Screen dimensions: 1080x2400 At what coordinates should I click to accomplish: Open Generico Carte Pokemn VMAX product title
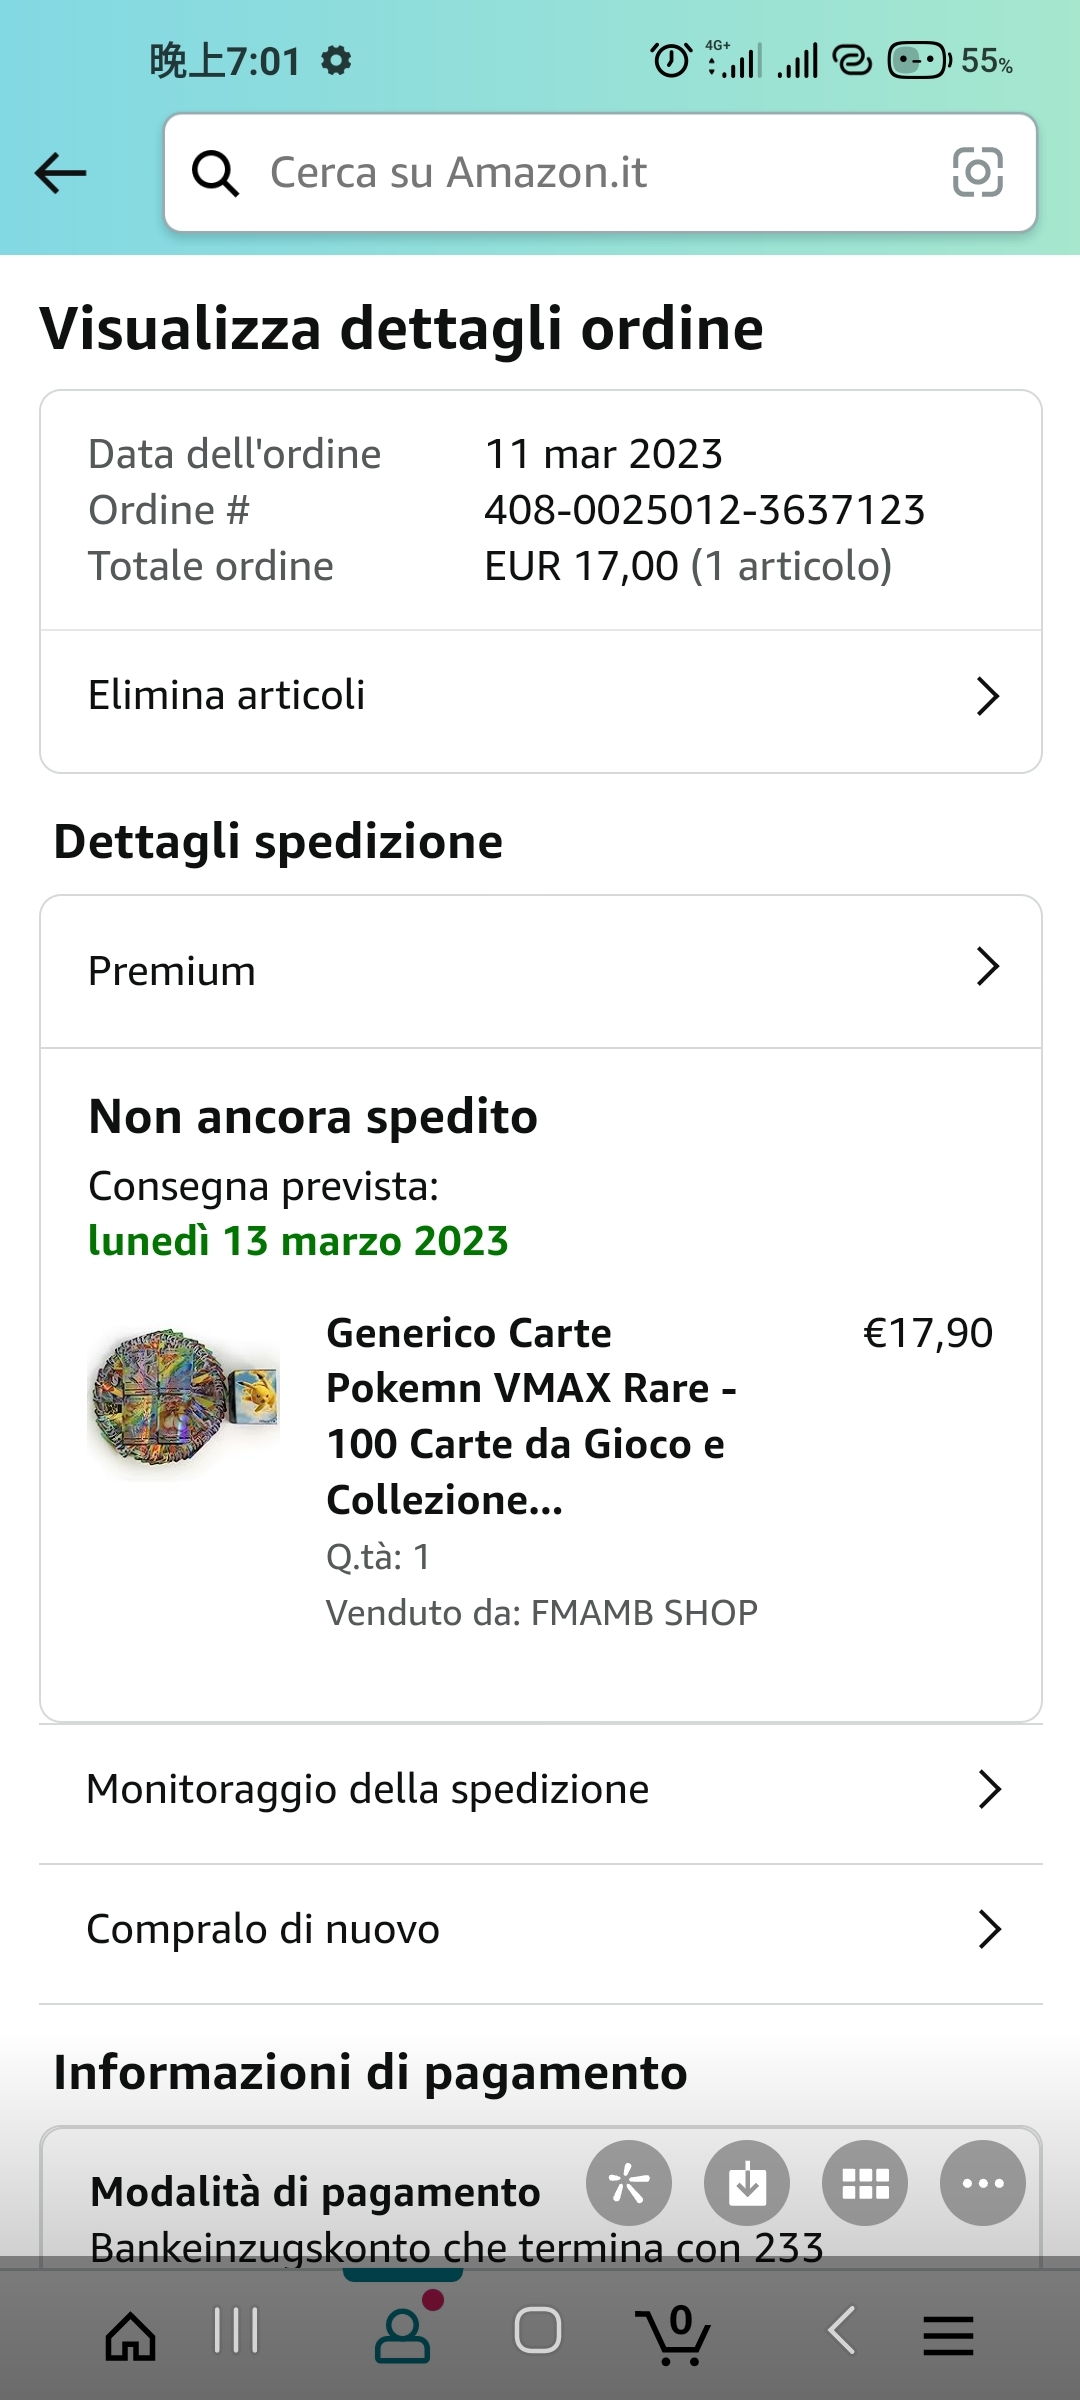click(x=530, y=1415)
